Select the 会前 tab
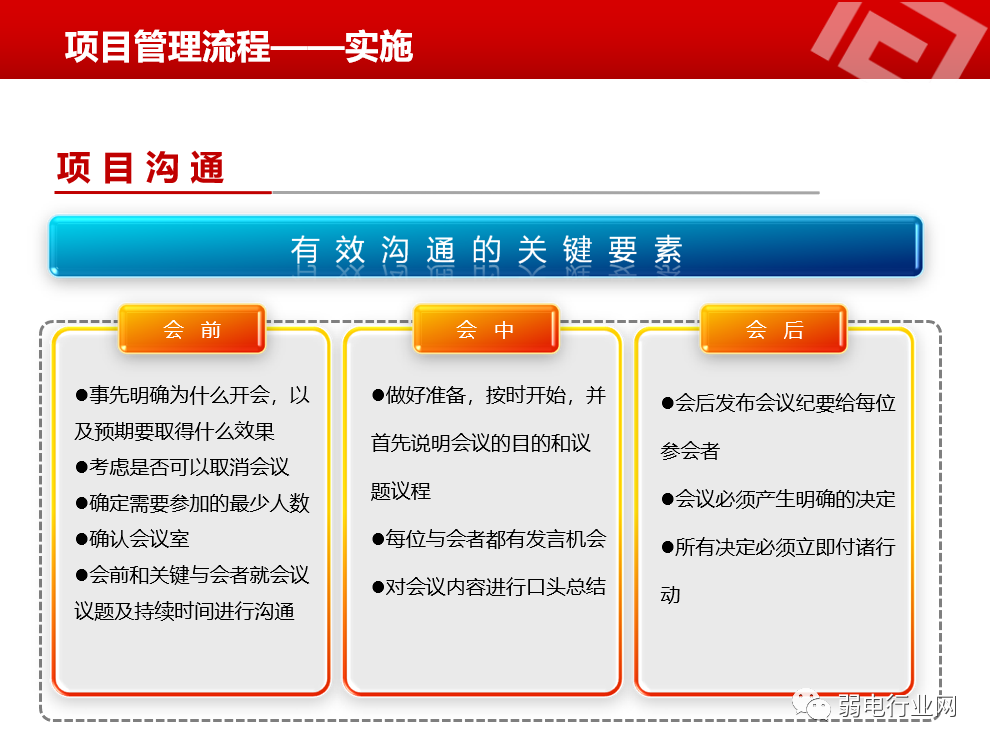Screen dimensions: 990x750 pos(192,329)
